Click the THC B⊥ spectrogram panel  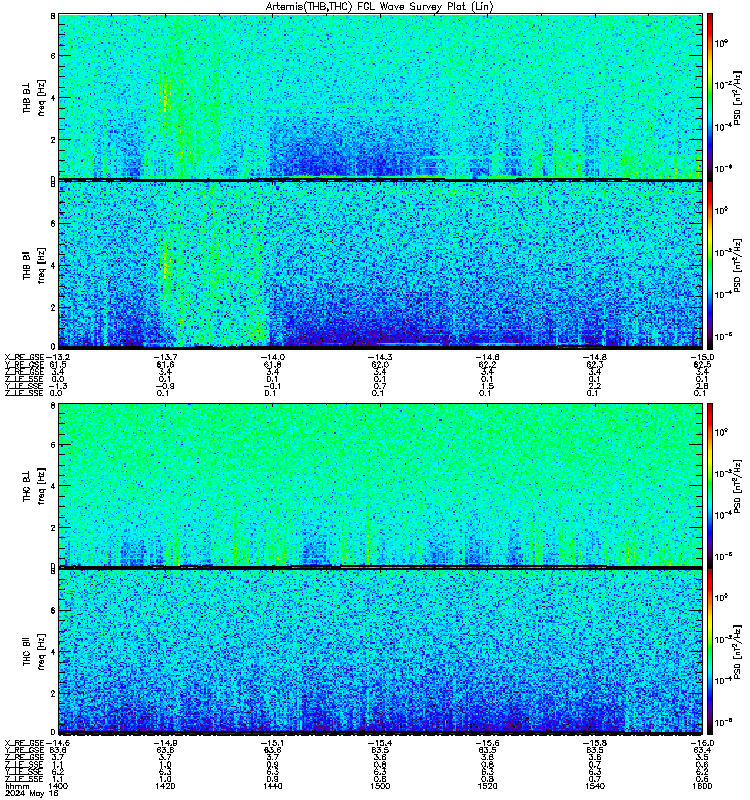(x=381, y=485)
